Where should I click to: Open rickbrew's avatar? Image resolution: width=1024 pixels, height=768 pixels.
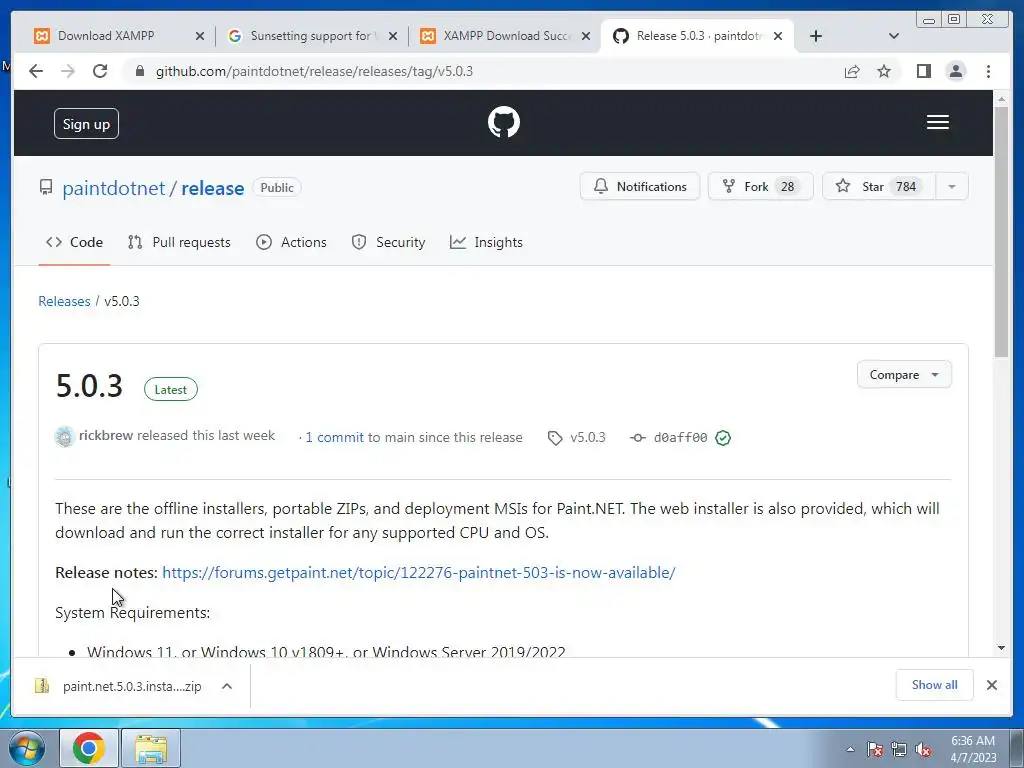tap(65, 436)
